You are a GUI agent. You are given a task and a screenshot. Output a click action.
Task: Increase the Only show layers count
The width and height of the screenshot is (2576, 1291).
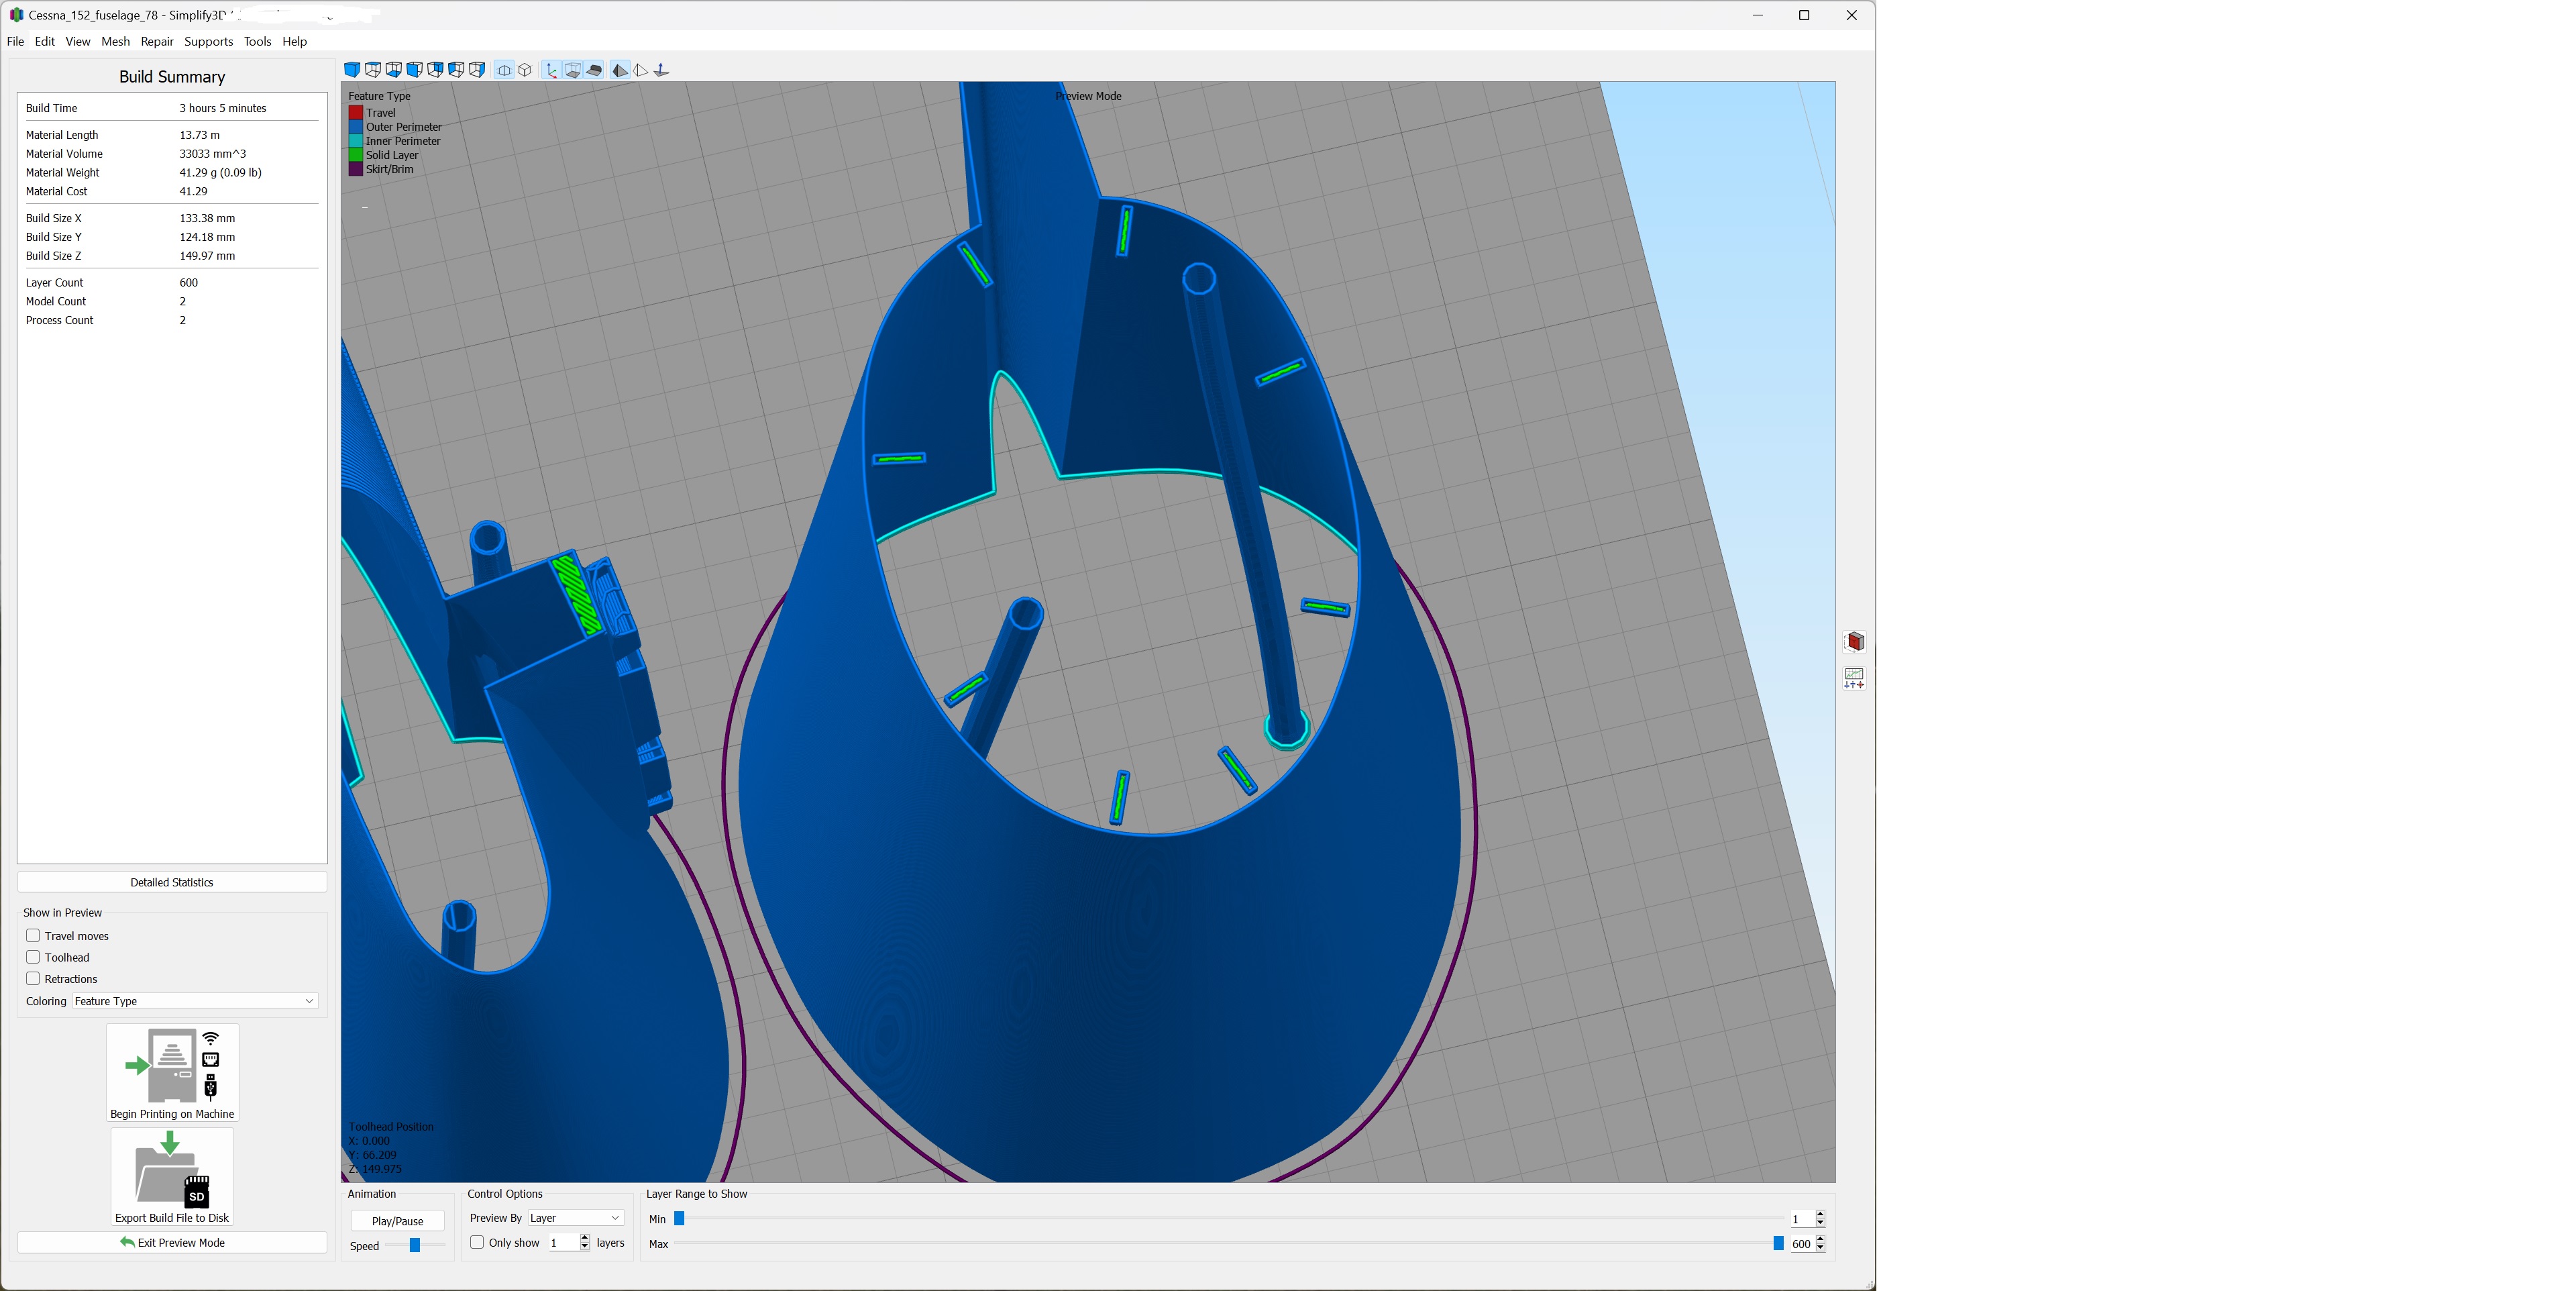click(585, 1238)
